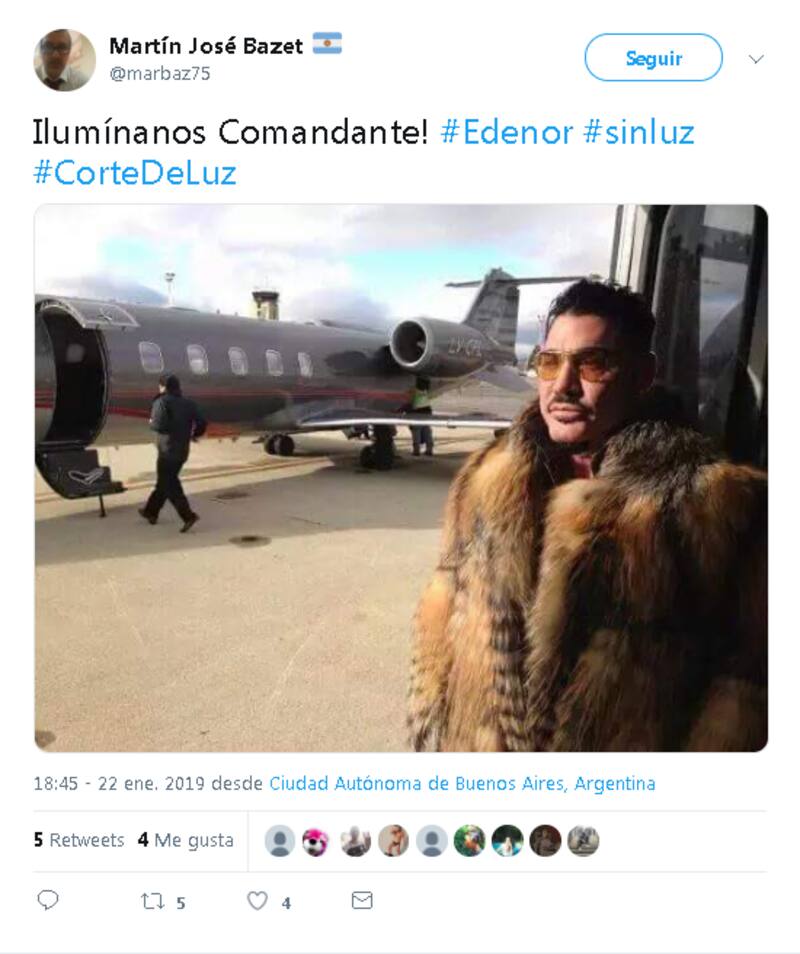Open the @marbaz75 handle
Viewport: 800px width, 954px height.
pyautogui.click(x=160, y=74)
